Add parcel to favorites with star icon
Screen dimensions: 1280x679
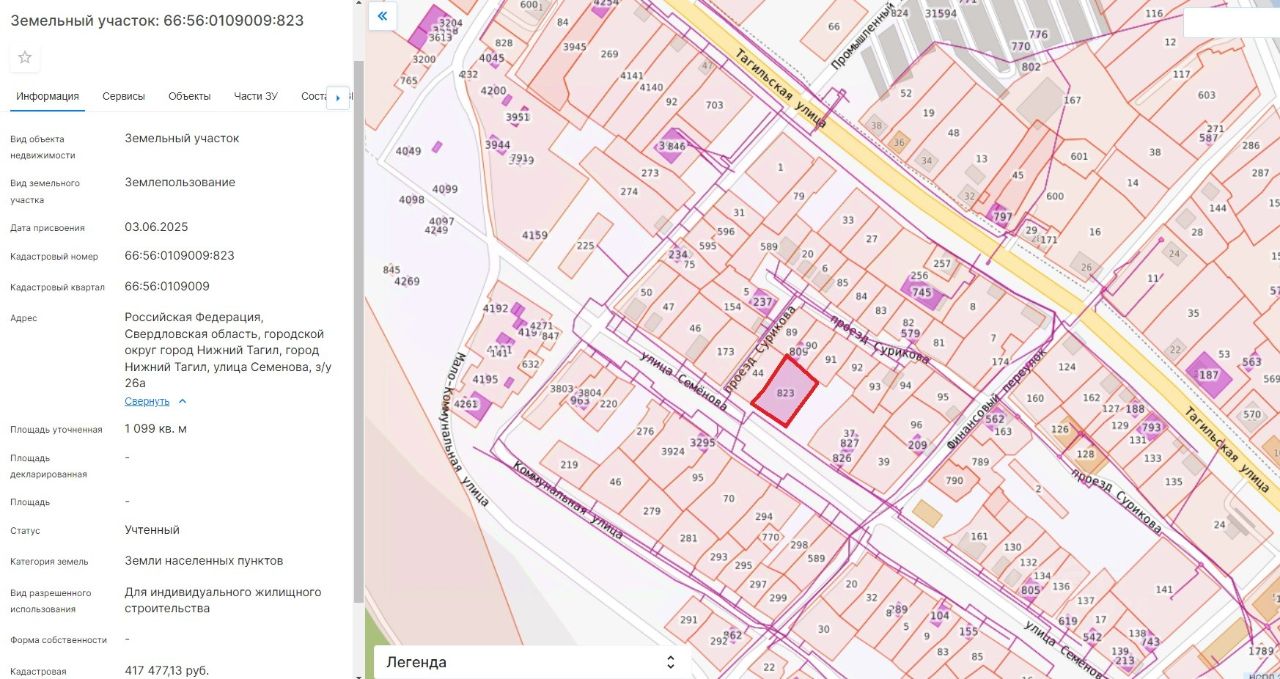25,57
